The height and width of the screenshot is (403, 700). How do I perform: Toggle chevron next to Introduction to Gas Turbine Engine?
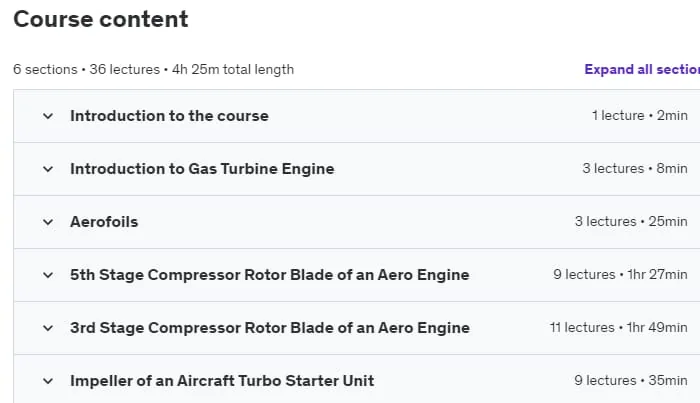(48, 169)
